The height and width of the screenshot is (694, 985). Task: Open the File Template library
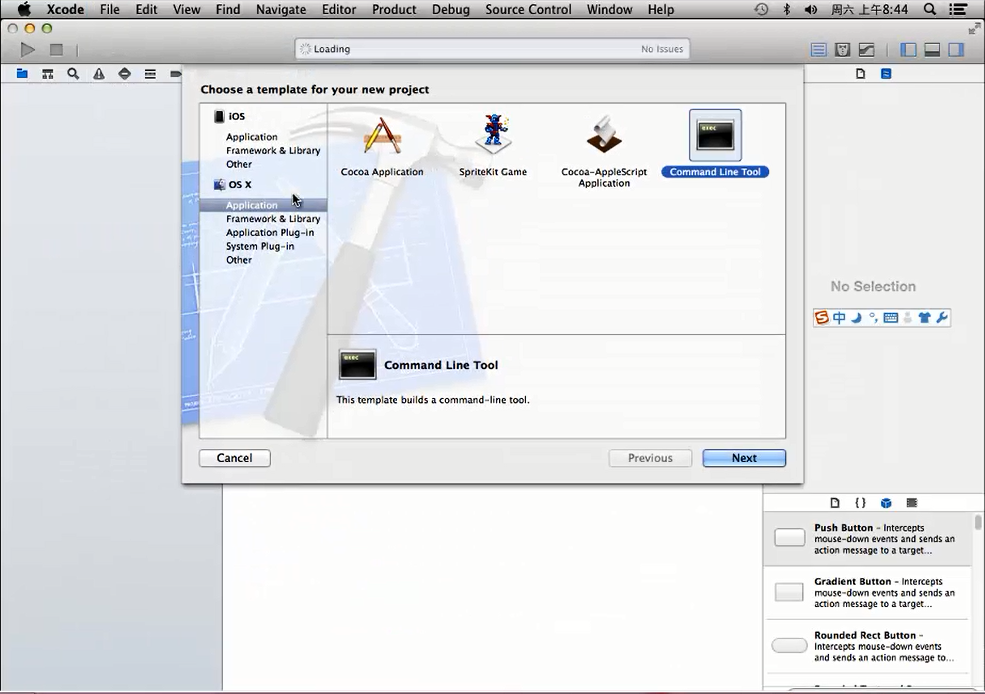[835, 502]
